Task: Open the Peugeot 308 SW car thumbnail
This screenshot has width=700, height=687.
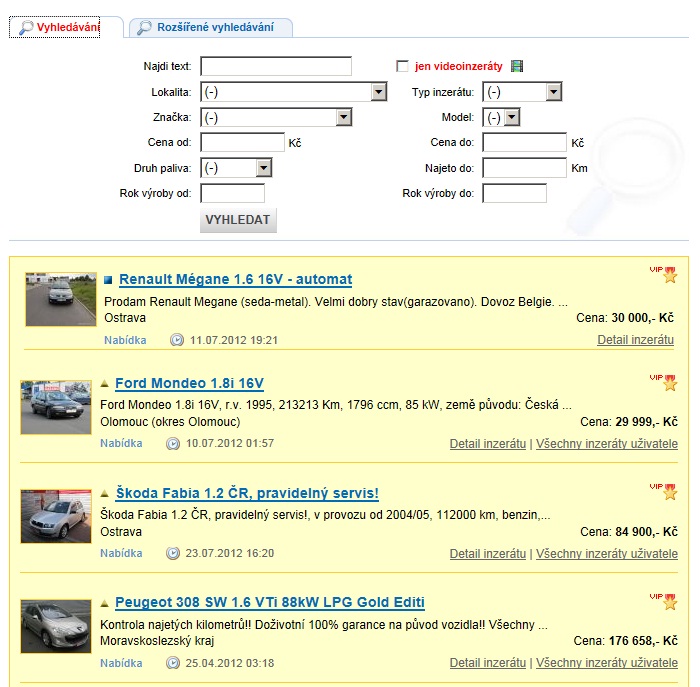Action: [56, 626]
